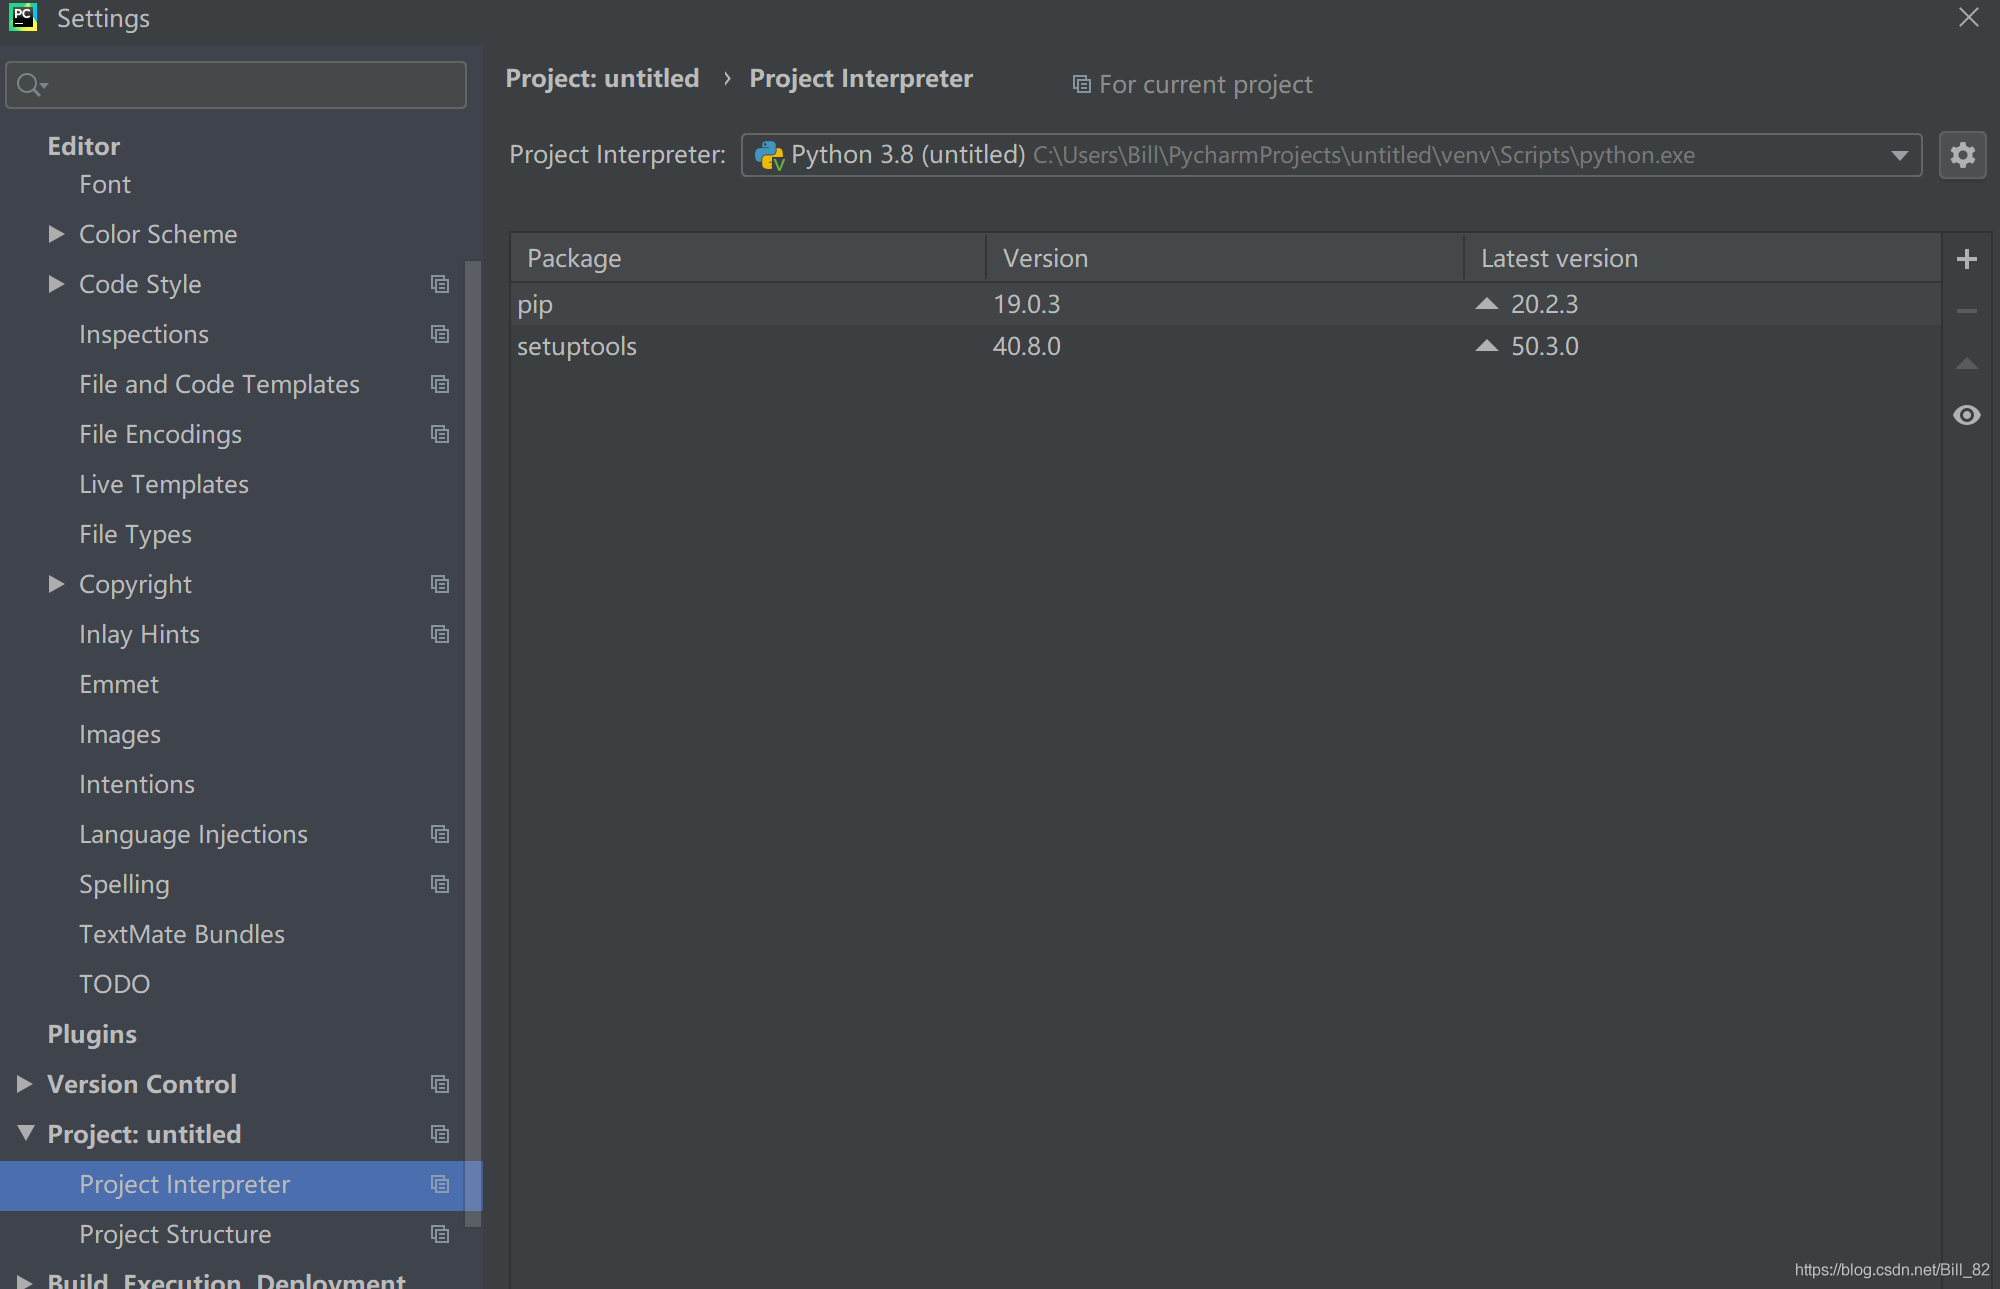Screen dimensions: 2000x1289
Task: Click the project-level icon next to Spelling
Action: [x=439, y=884]
